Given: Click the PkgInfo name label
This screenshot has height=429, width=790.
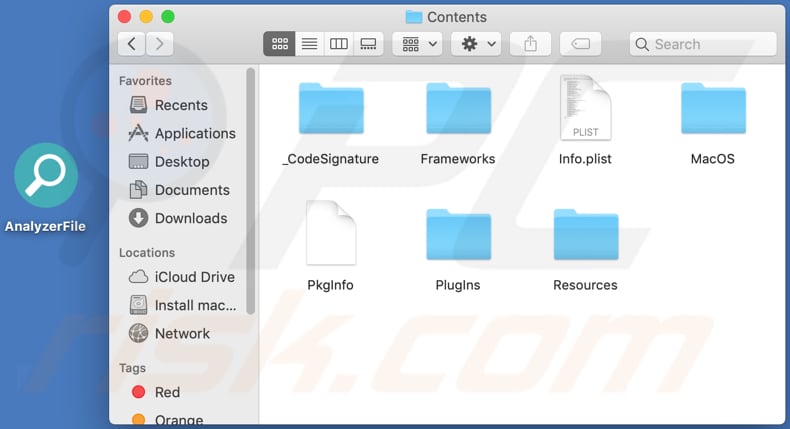Looking at the screenshot, I should click(x=331, y=285).
